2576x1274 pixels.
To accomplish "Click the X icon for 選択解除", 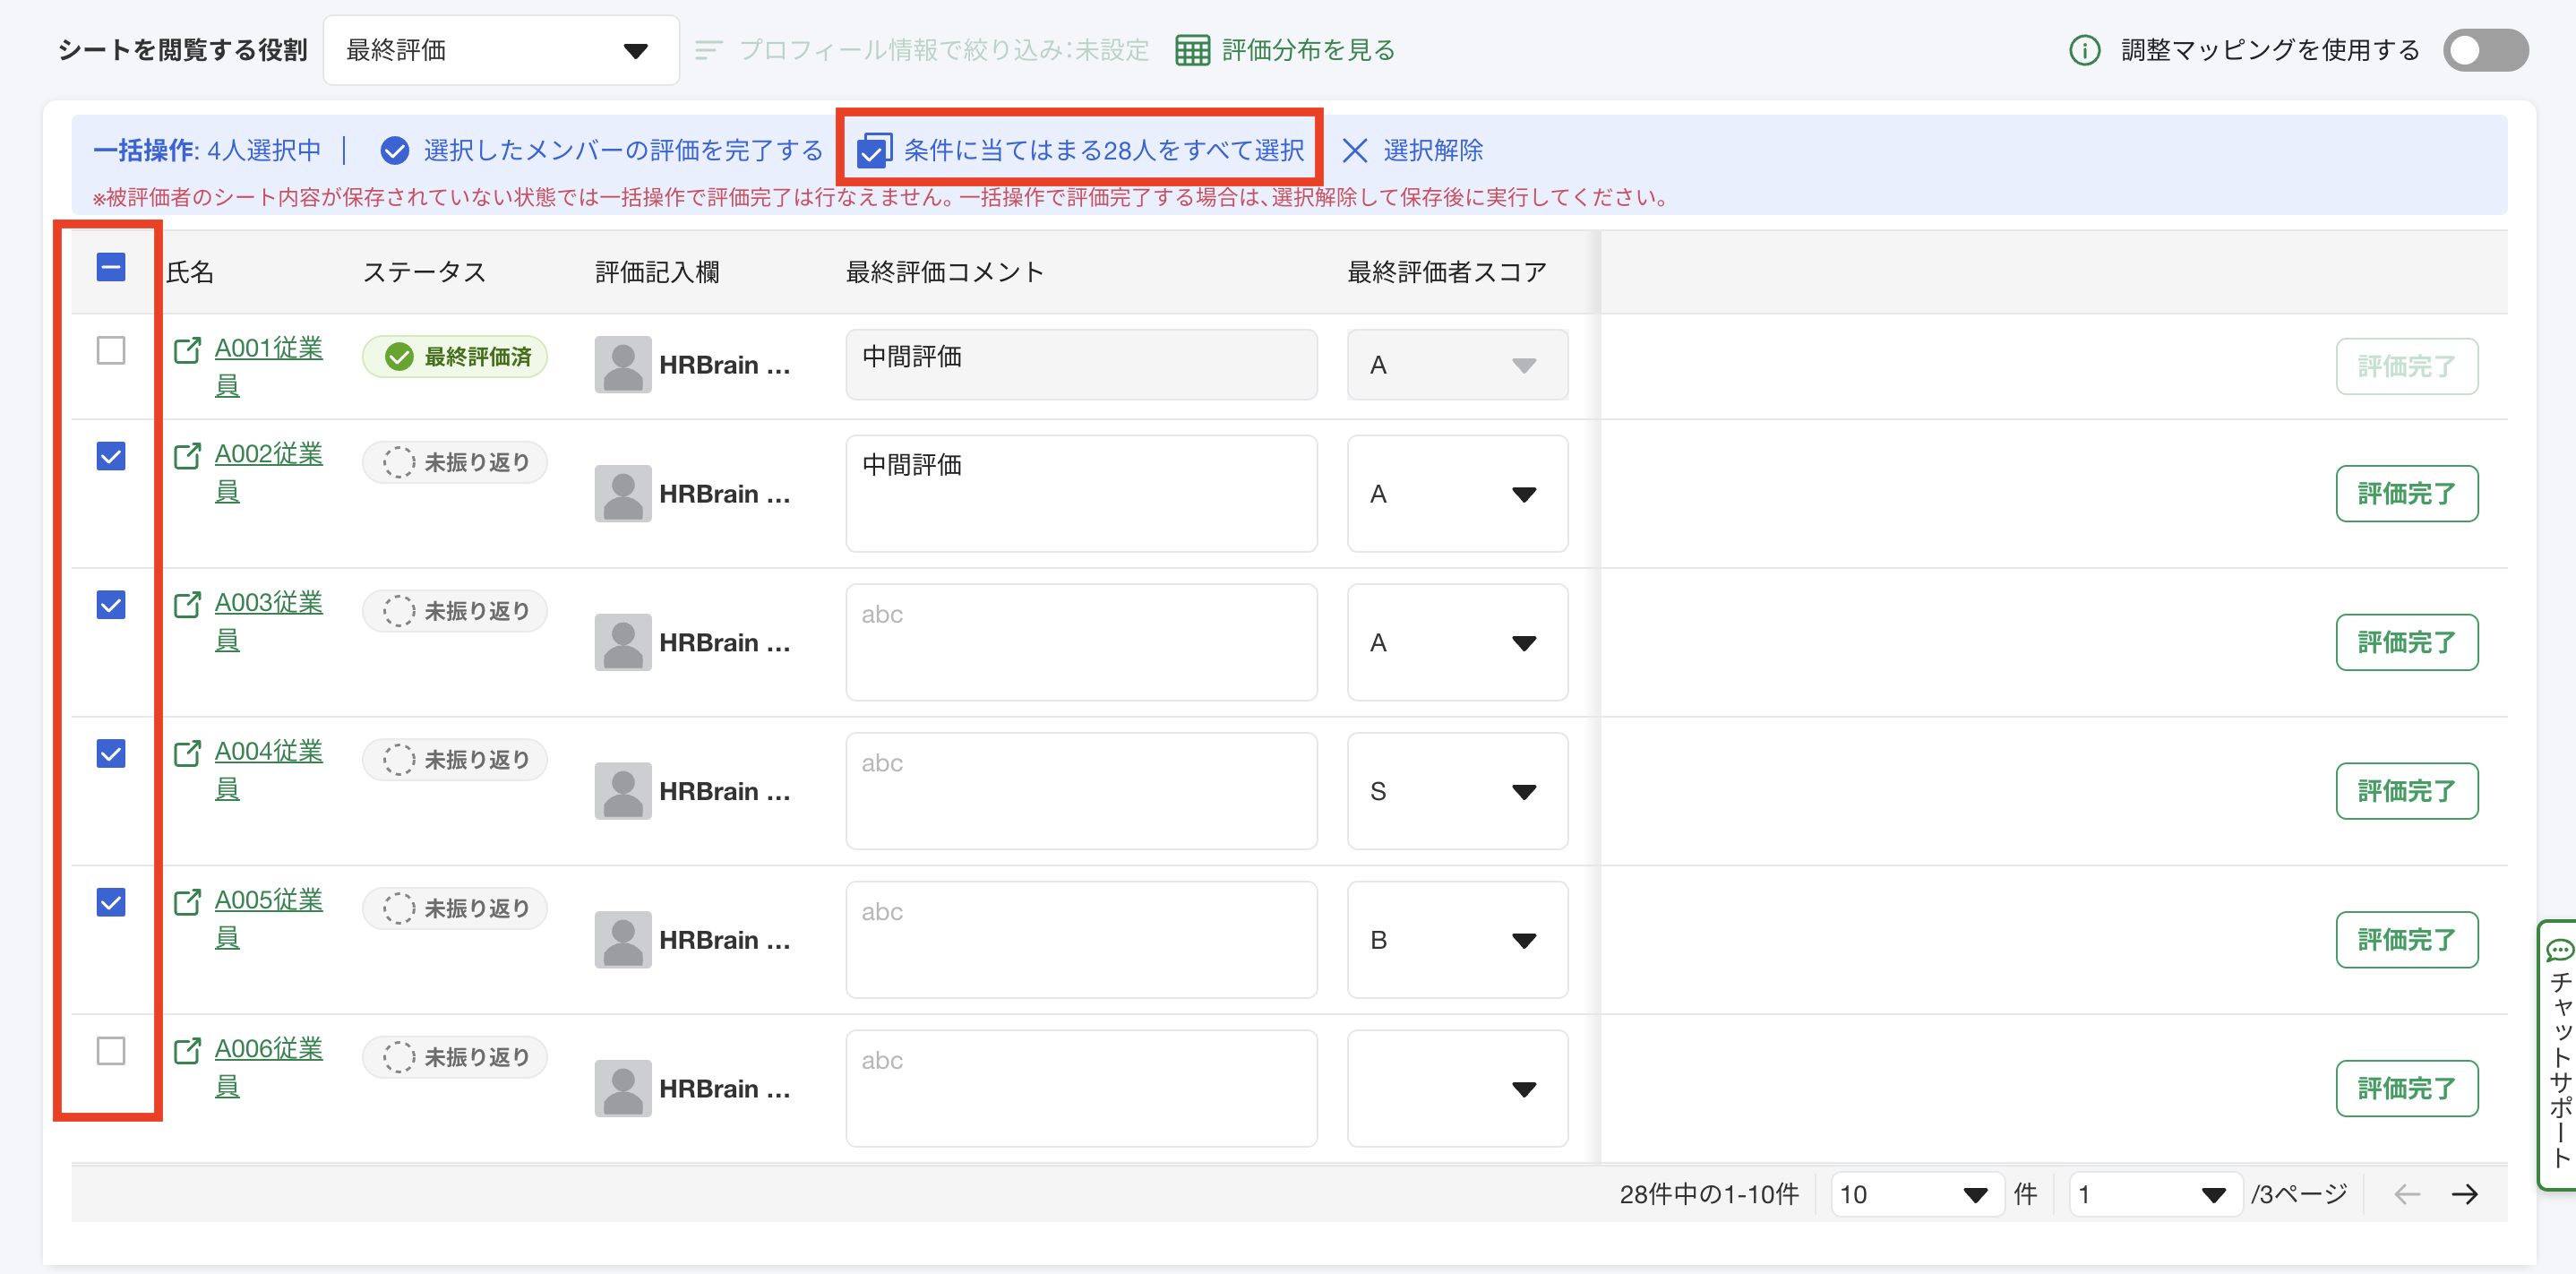I will 1354,150.
